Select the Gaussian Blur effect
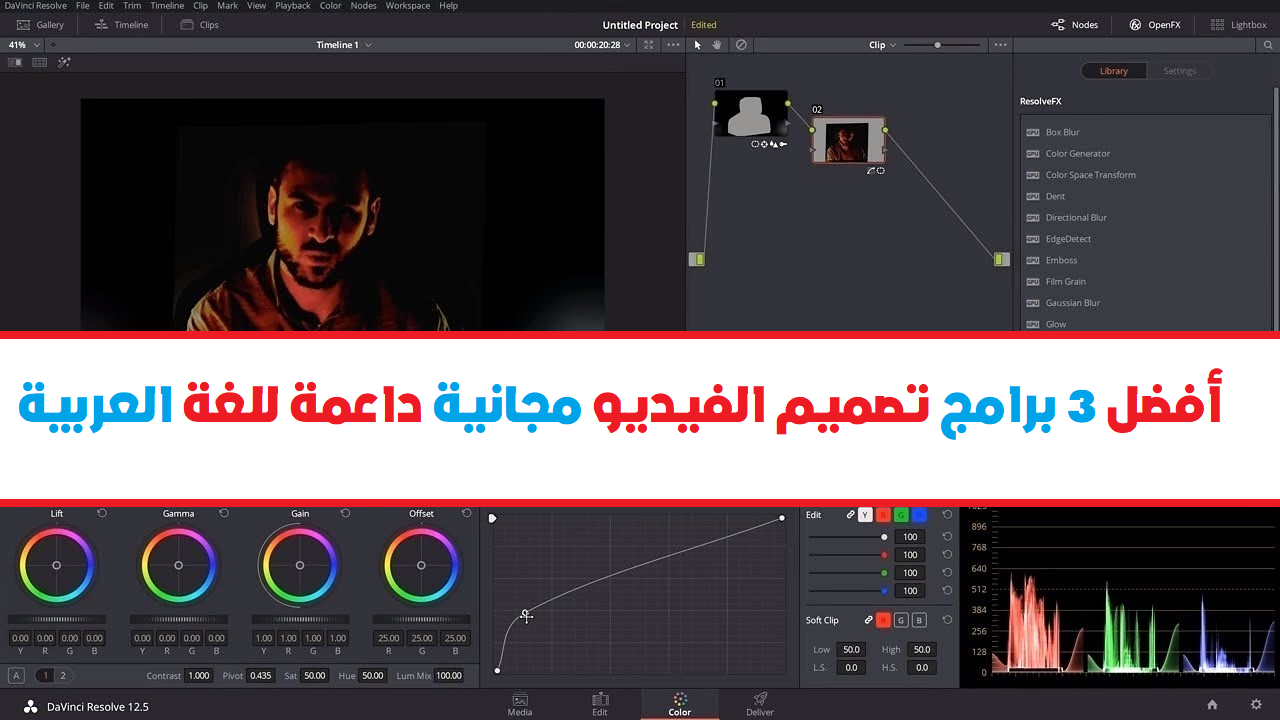 tap(1072, 303)
